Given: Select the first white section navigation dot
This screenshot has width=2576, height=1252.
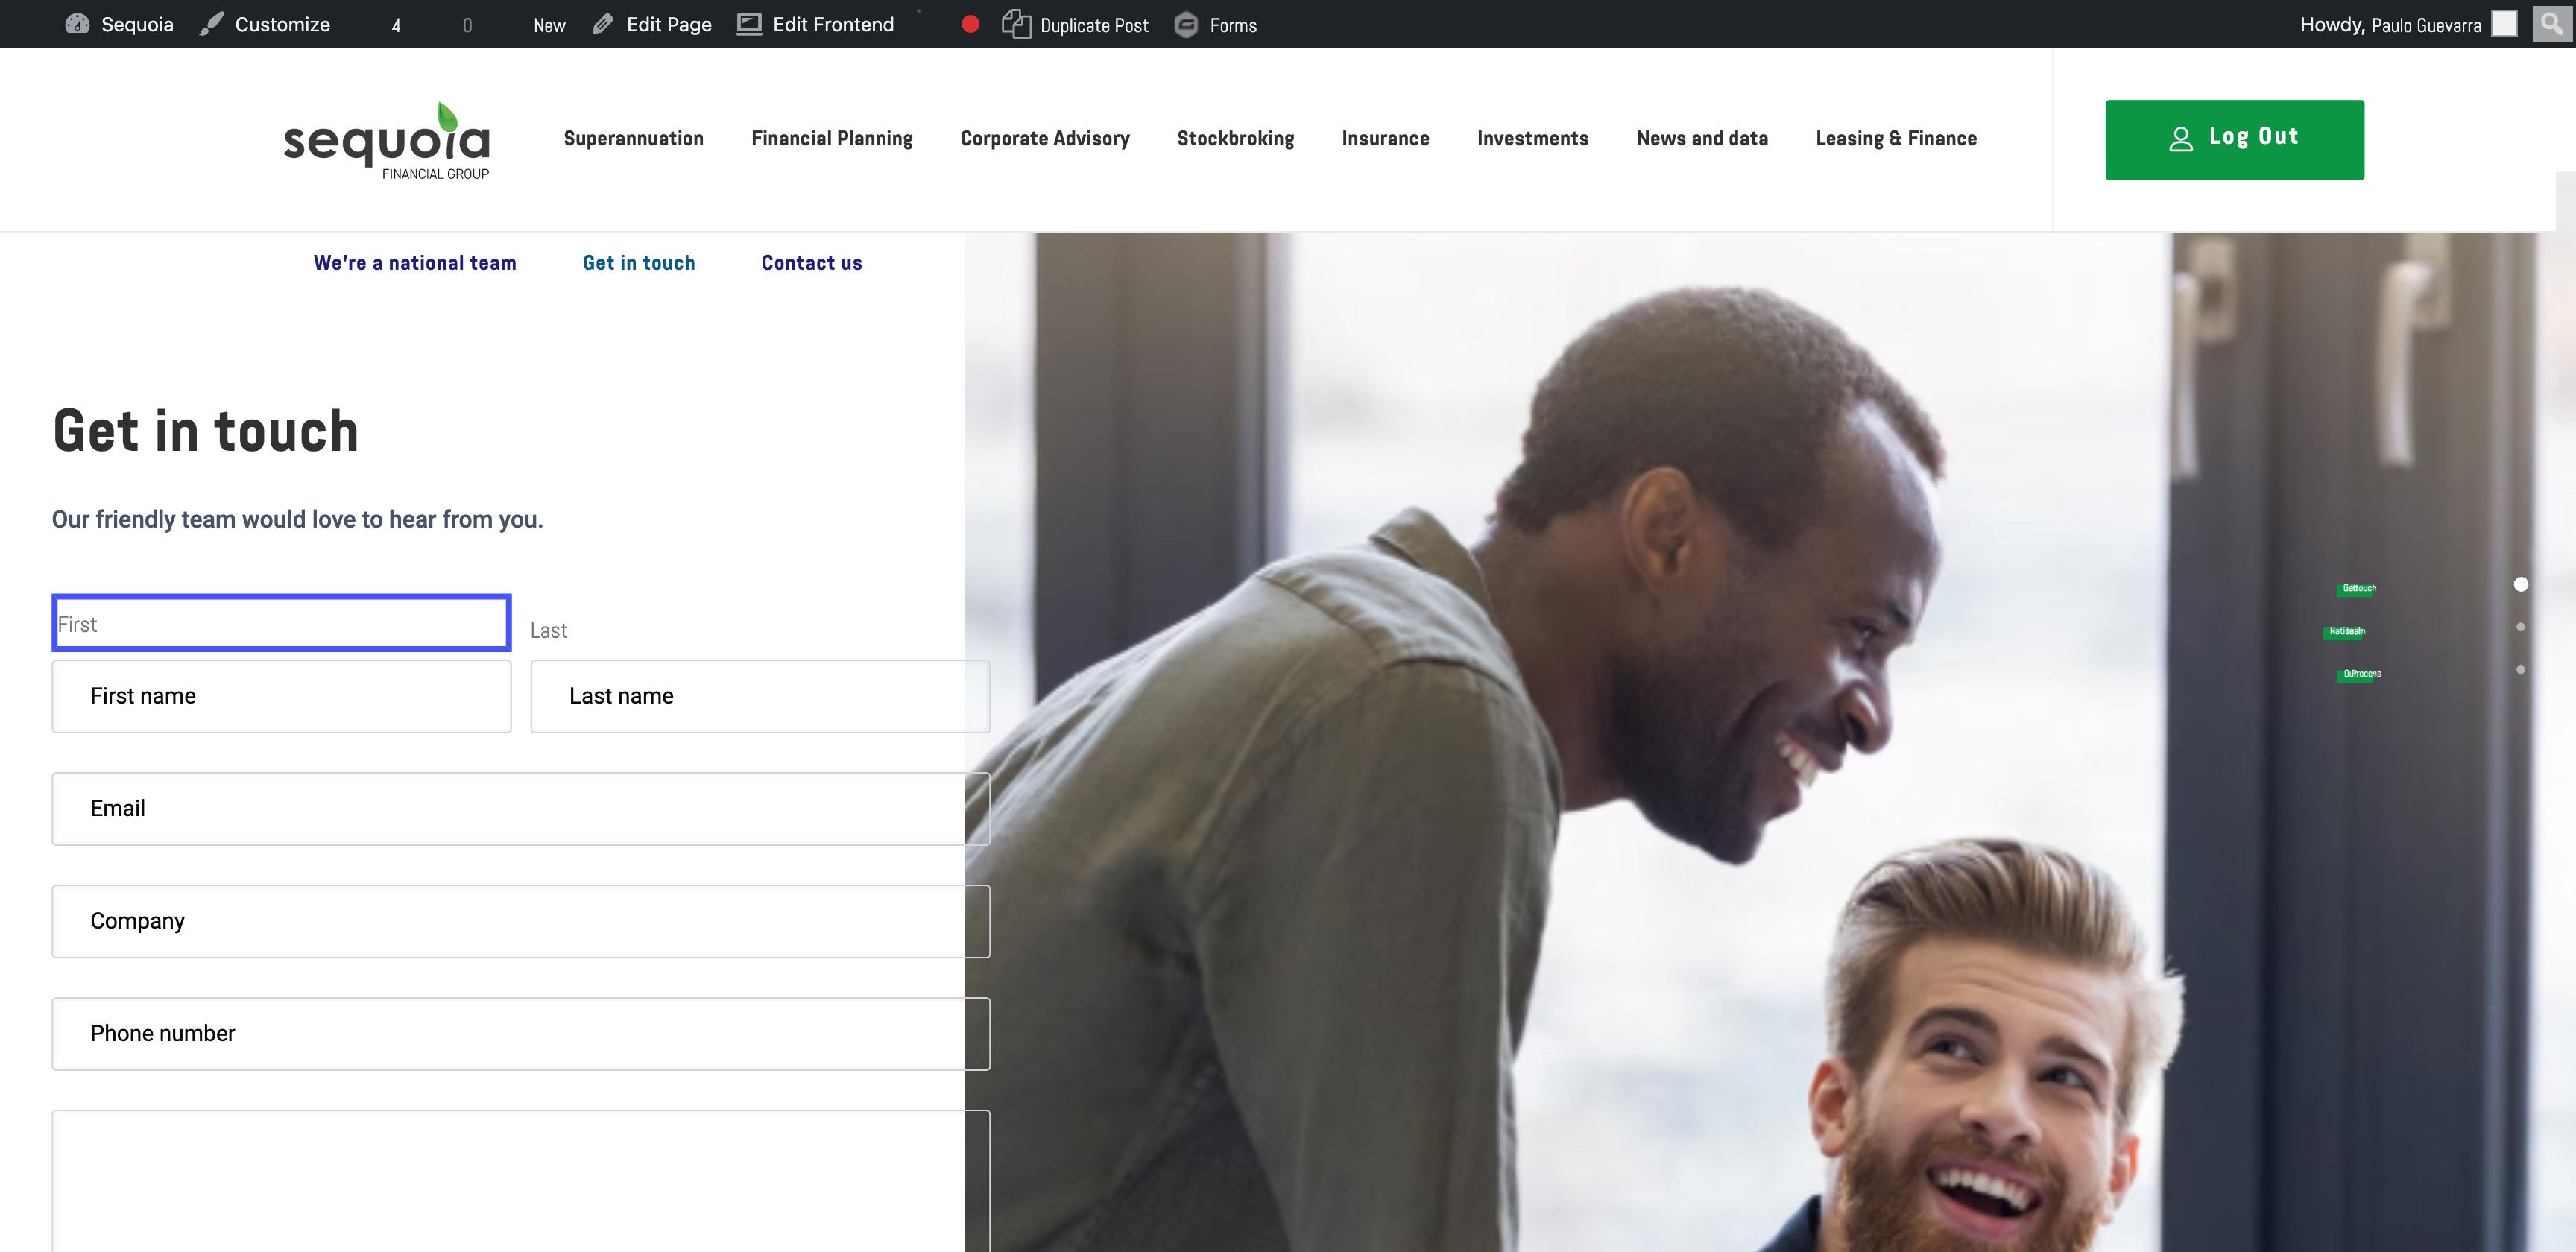Looking at the screenshot, I should [2521, 584].
